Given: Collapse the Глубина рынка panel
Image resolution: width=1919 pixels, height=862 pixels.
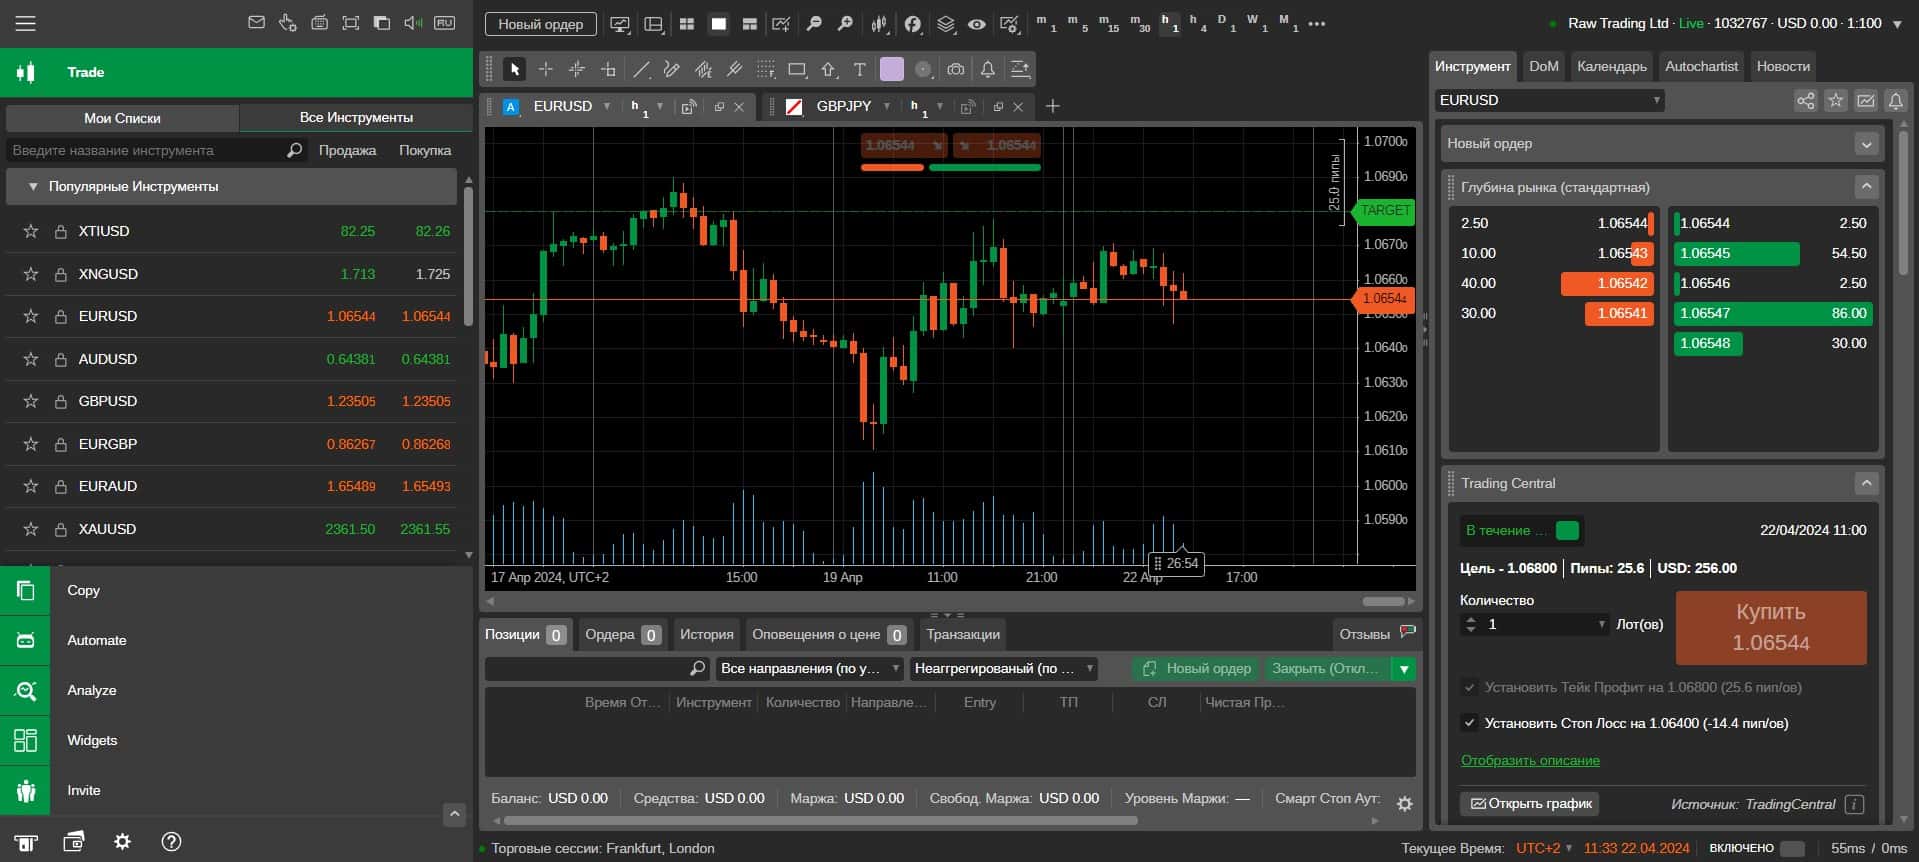Looking at the screenshot, I should pyautogui.click(x=1866, y=187).
